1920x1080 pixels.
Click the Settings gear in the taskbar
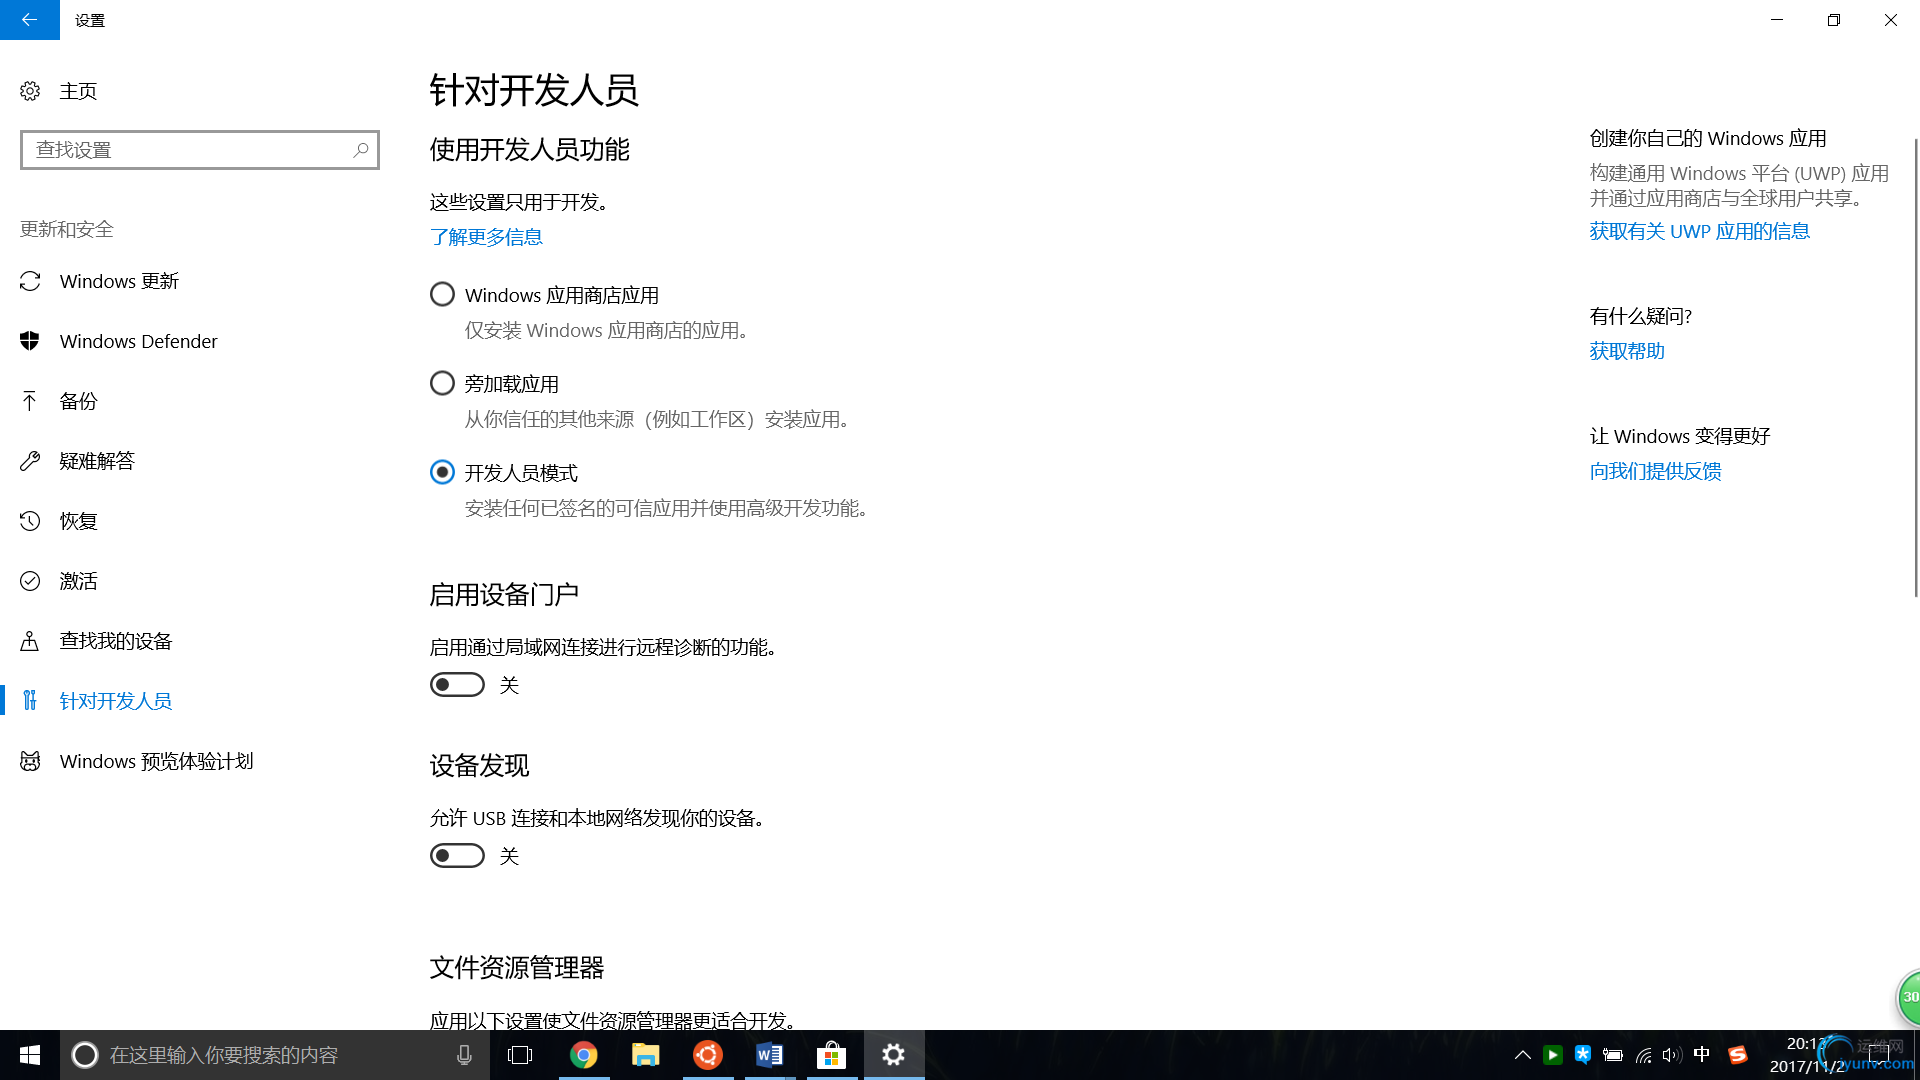coord(894,1055)
